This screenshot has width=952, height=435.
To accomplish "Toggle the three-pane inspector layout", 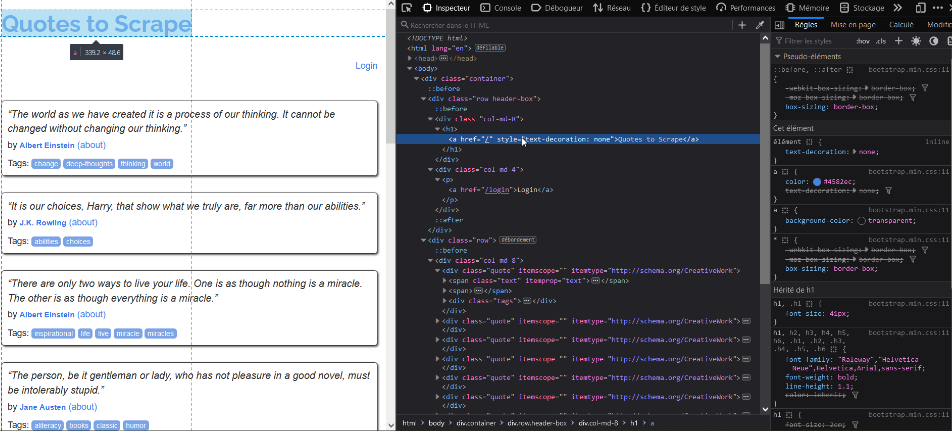I will (779, 25).
